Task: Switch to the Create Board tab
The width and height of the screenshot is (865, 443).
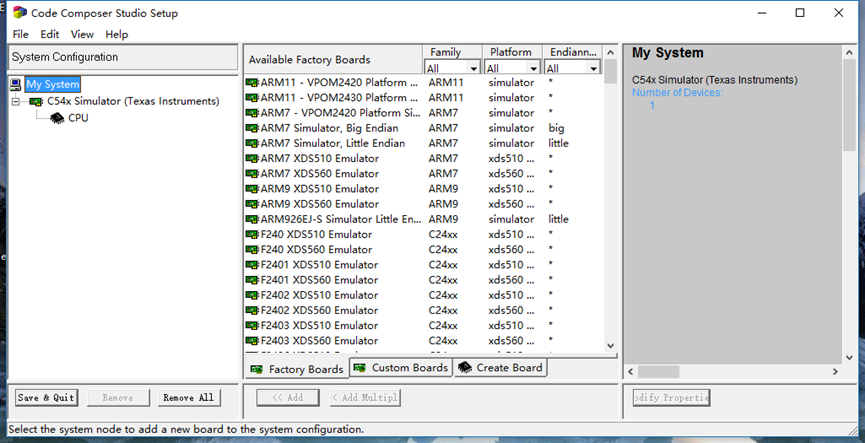Action: click(501, 367)
